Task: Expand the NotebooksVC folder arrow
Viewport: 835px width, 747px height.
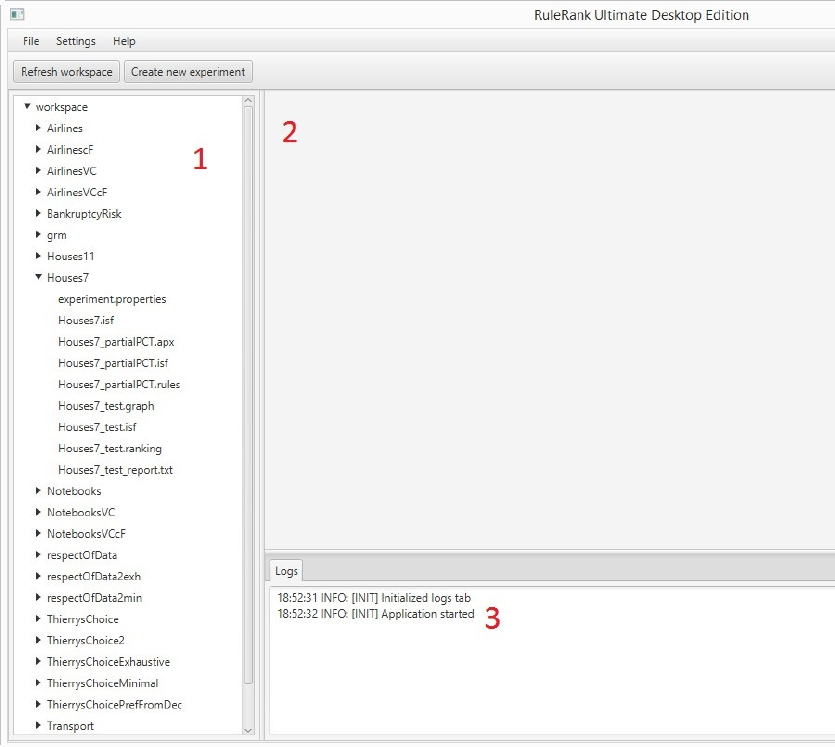Action: click(38, 512)
